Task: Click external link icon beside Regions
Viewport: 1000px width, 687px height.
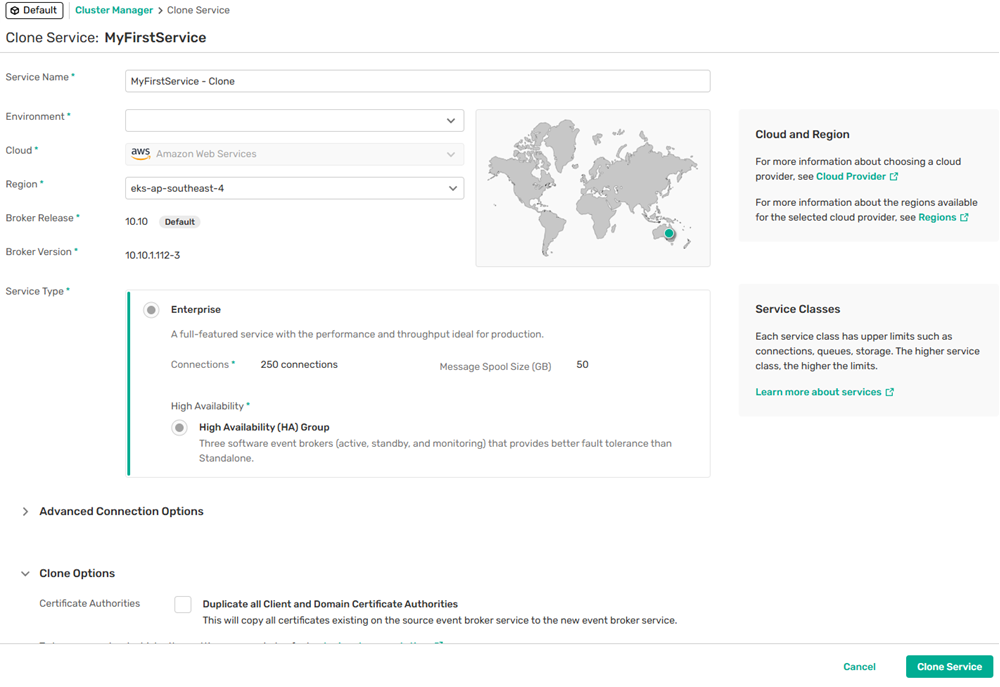Action: coord(964,217)
